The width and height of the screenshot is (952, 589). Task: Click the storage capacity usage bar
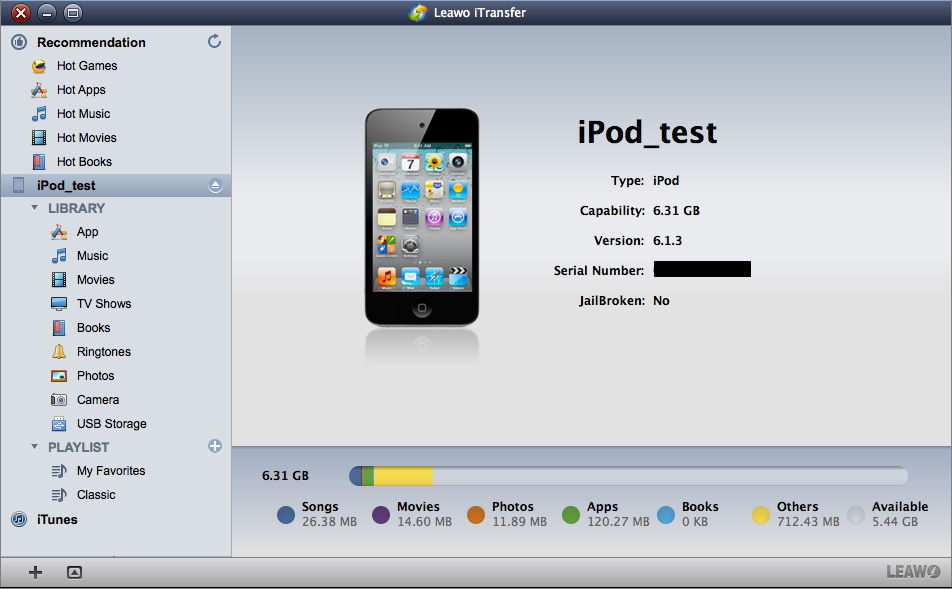628,475
